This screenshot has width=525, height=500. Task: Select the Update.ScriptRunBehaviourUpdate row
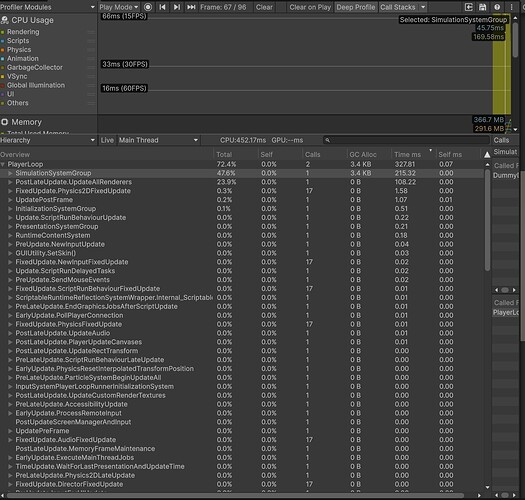coord(241,218)
